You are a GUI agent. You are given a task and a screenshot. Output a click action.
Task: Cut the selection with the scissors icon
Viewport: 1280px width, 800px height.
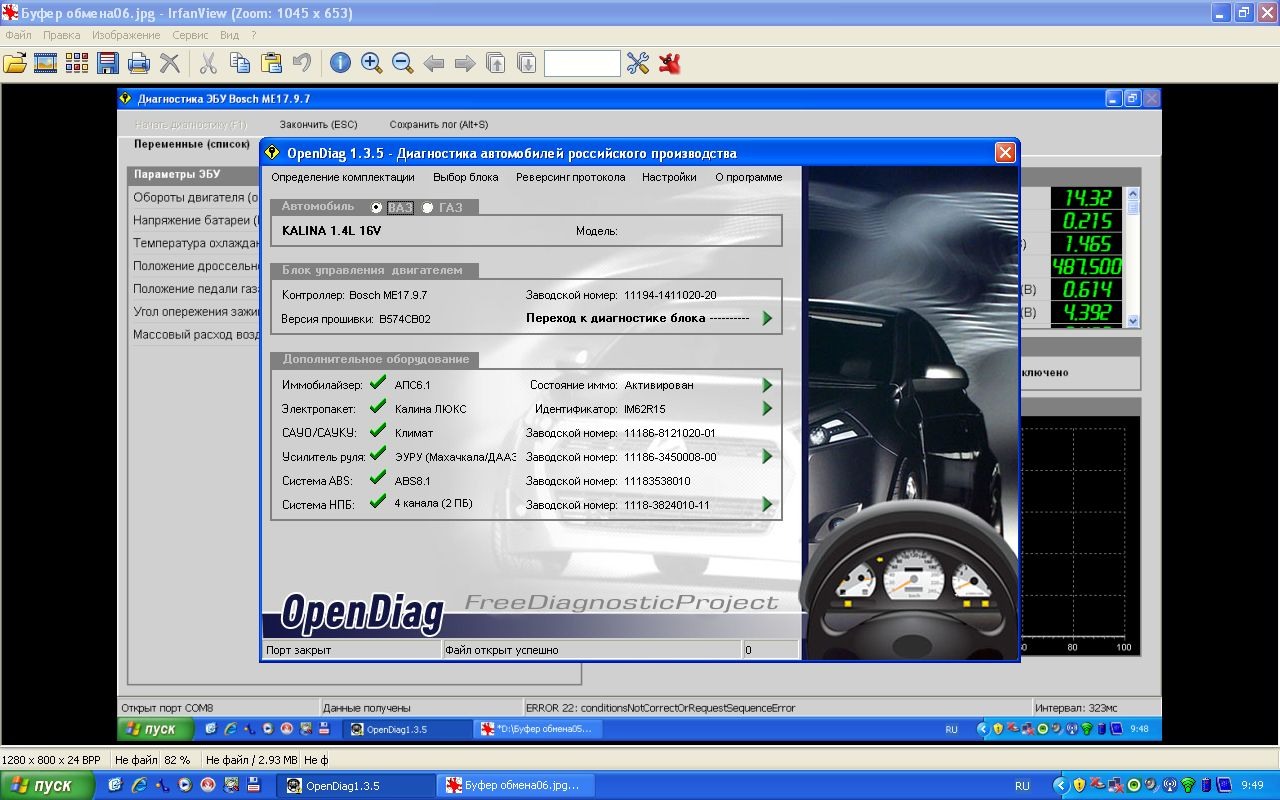pyautogui.click(x=208, y=63)
